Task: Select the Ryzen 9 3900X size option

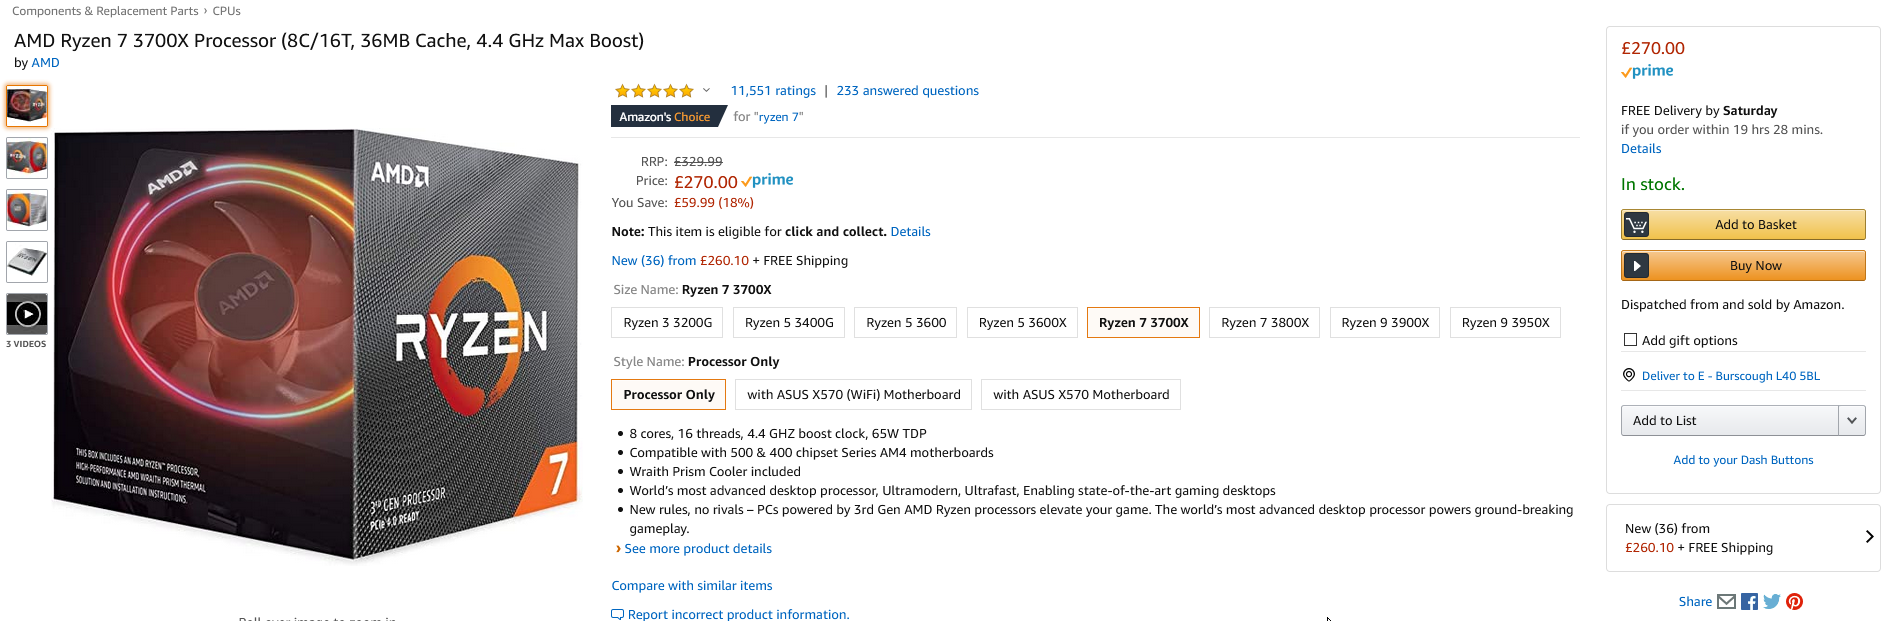Action: [x=1385, y=322]
